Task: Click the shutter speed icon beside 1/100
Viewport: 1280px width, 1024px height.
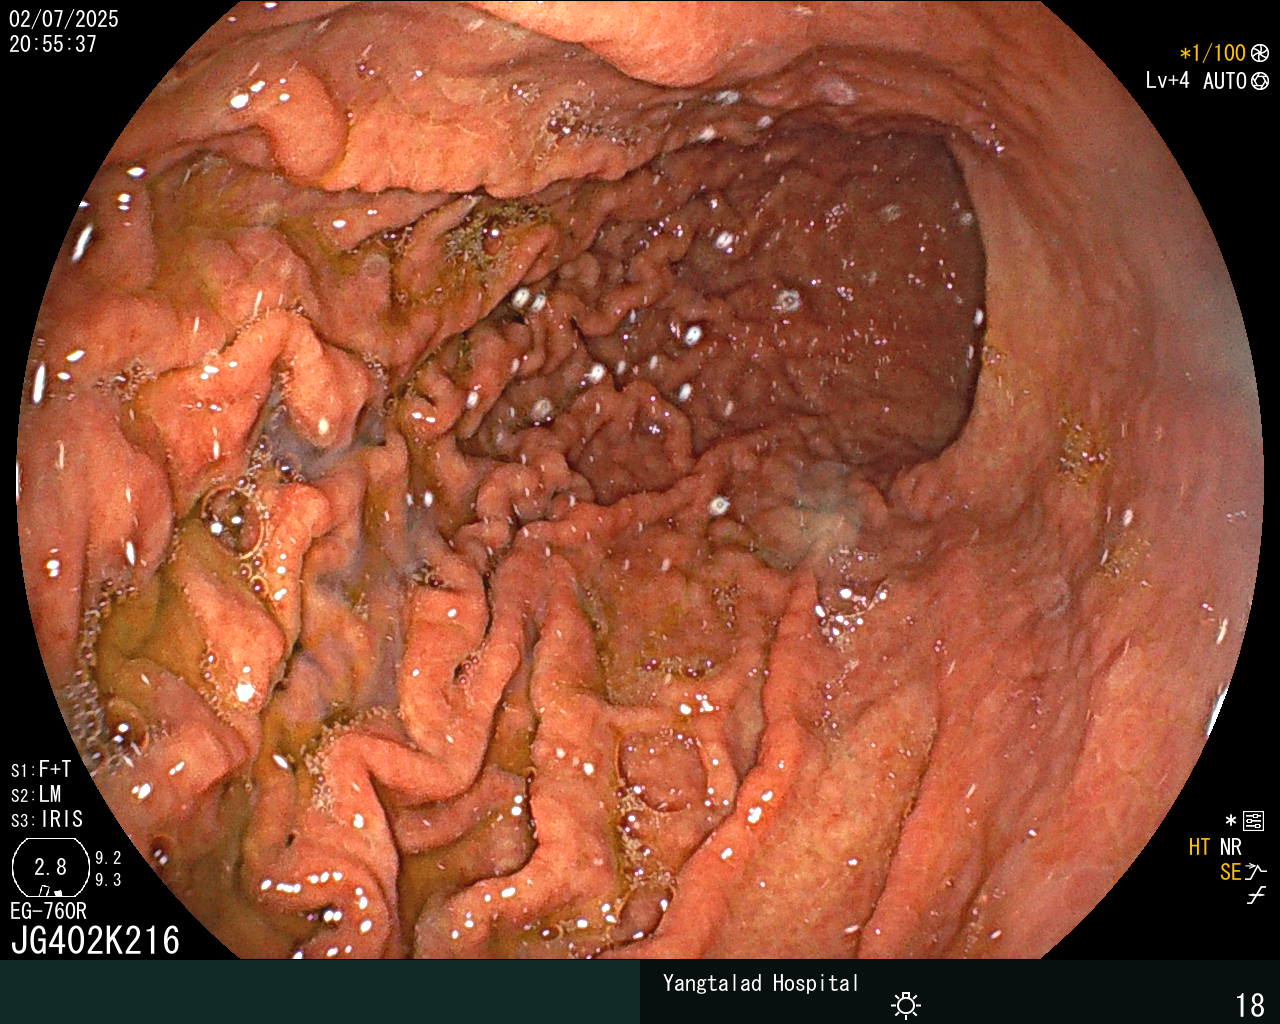Action: click(1260, 53)
